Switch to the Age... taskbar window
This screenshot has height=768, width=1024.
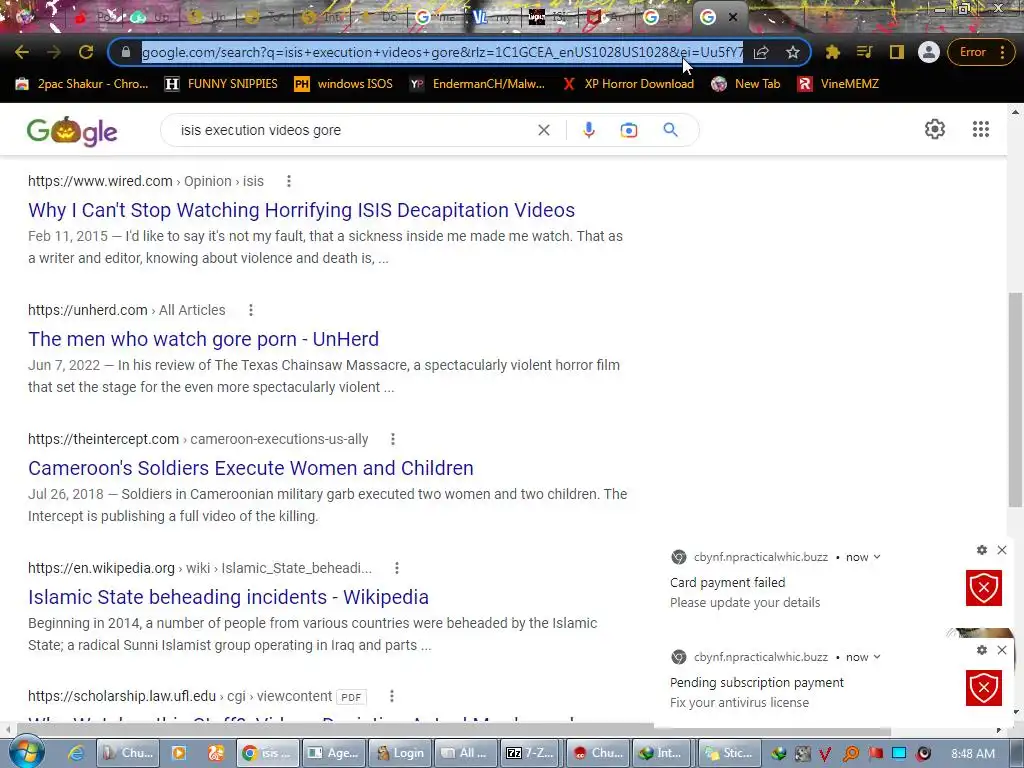(334, 753)
